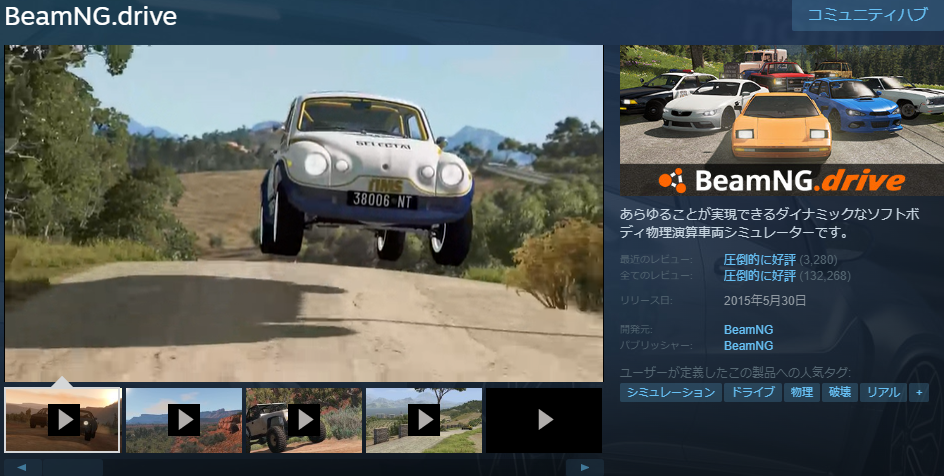The height and width of the screenshot is (476, 944).
Task: Click the game description text
Action: tap(770, 223)
